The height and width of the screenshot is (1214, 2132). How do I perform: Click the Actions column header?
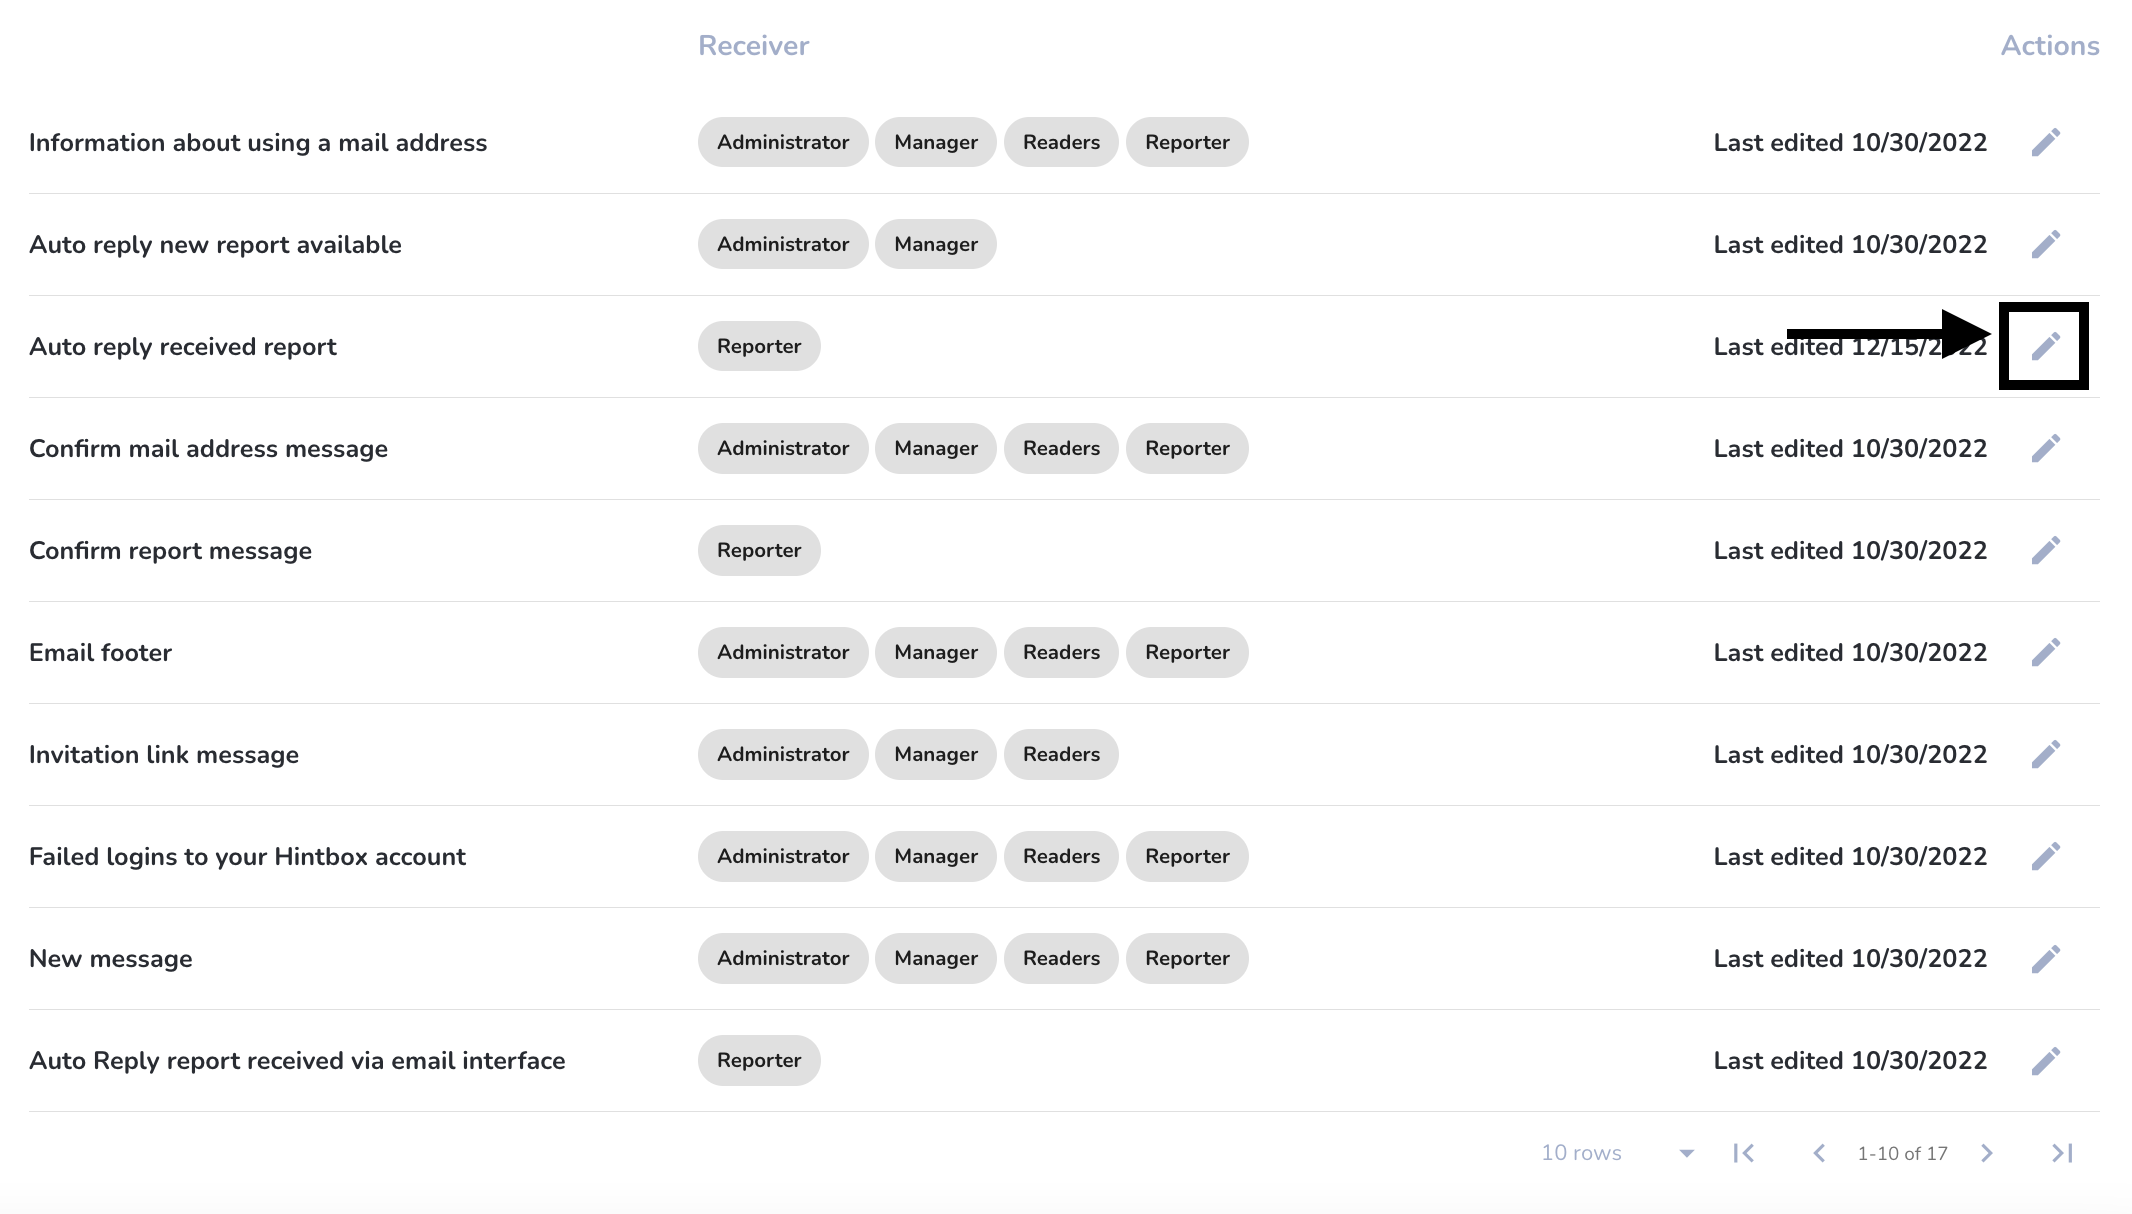point(2050,46)
